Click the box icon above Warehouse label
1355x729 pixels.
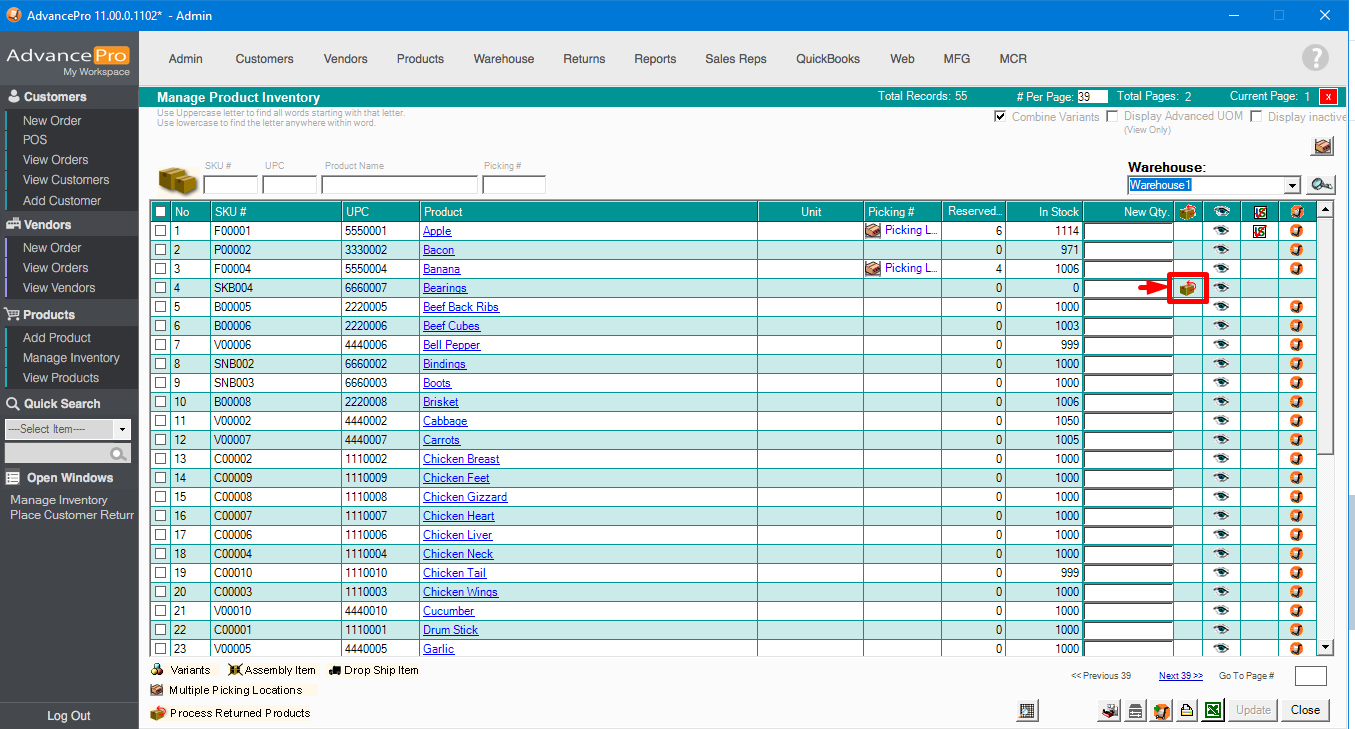[x=1322, y=147]
